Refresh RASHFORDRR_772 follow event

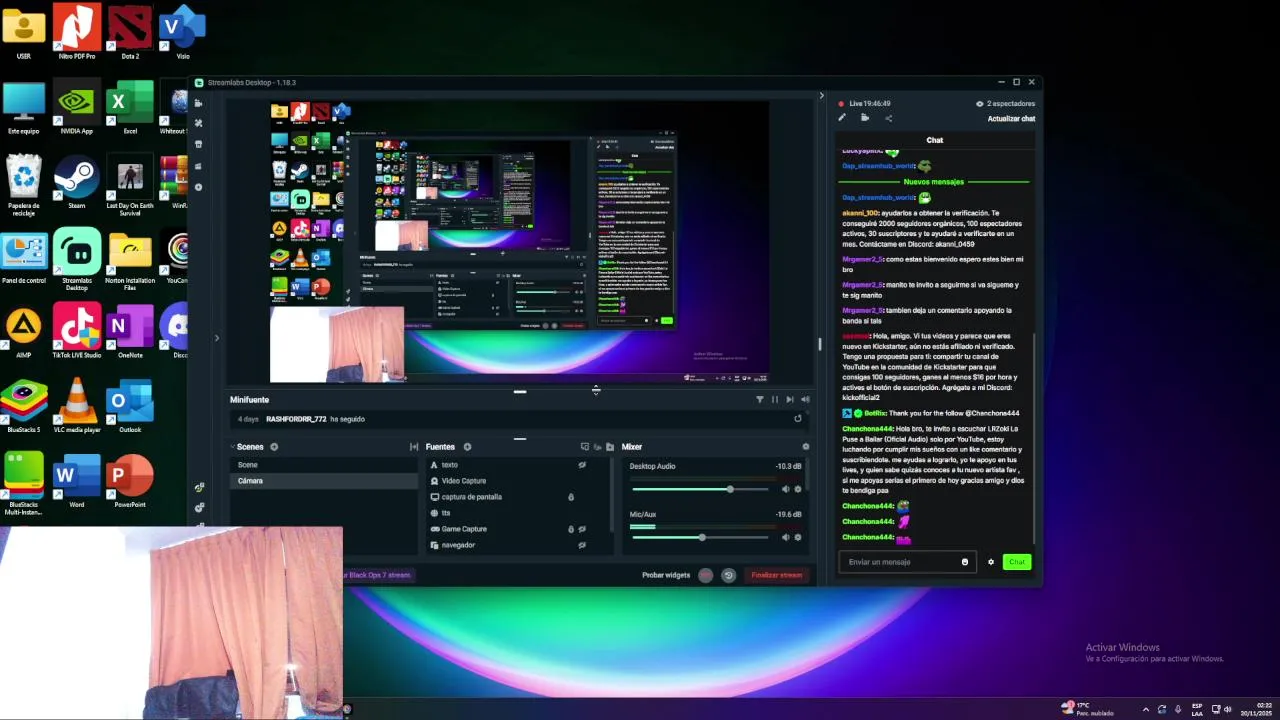pyautogui.click(x=798, y=419)
